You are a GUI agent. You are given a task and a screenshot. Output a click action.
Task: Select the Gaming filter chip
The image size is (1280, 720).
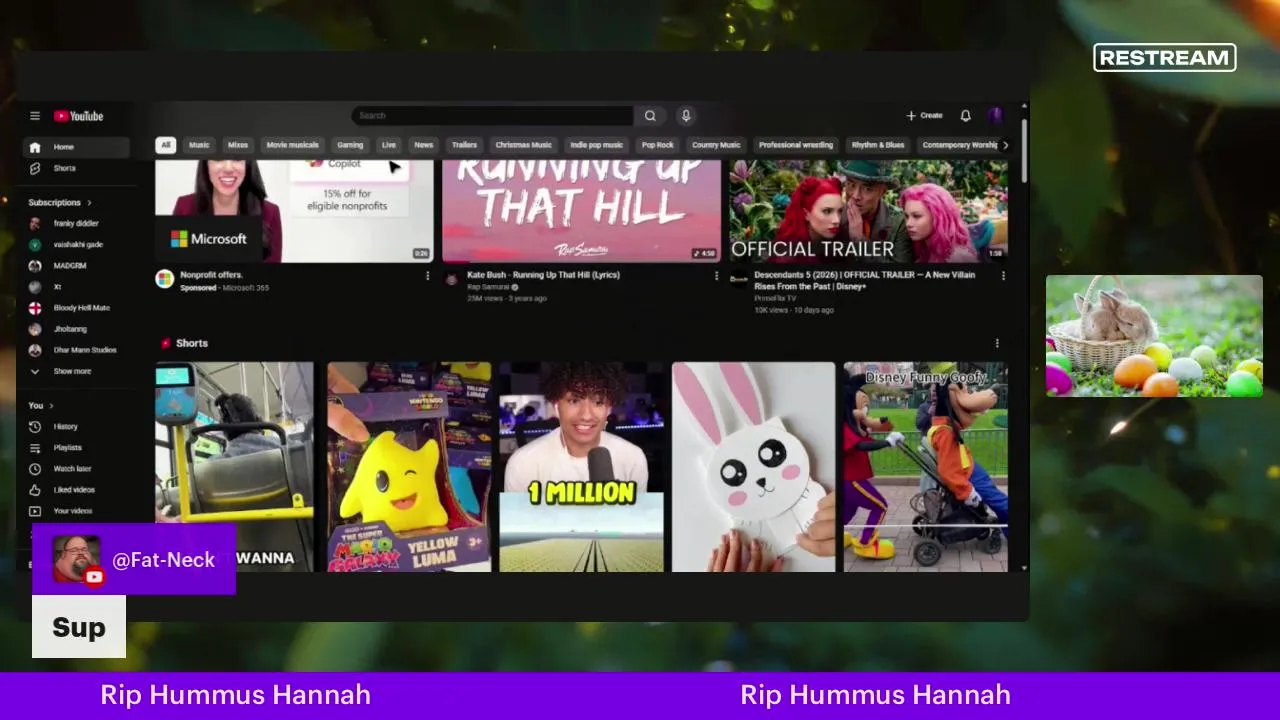pyautogui.click(x=350, y=145)
